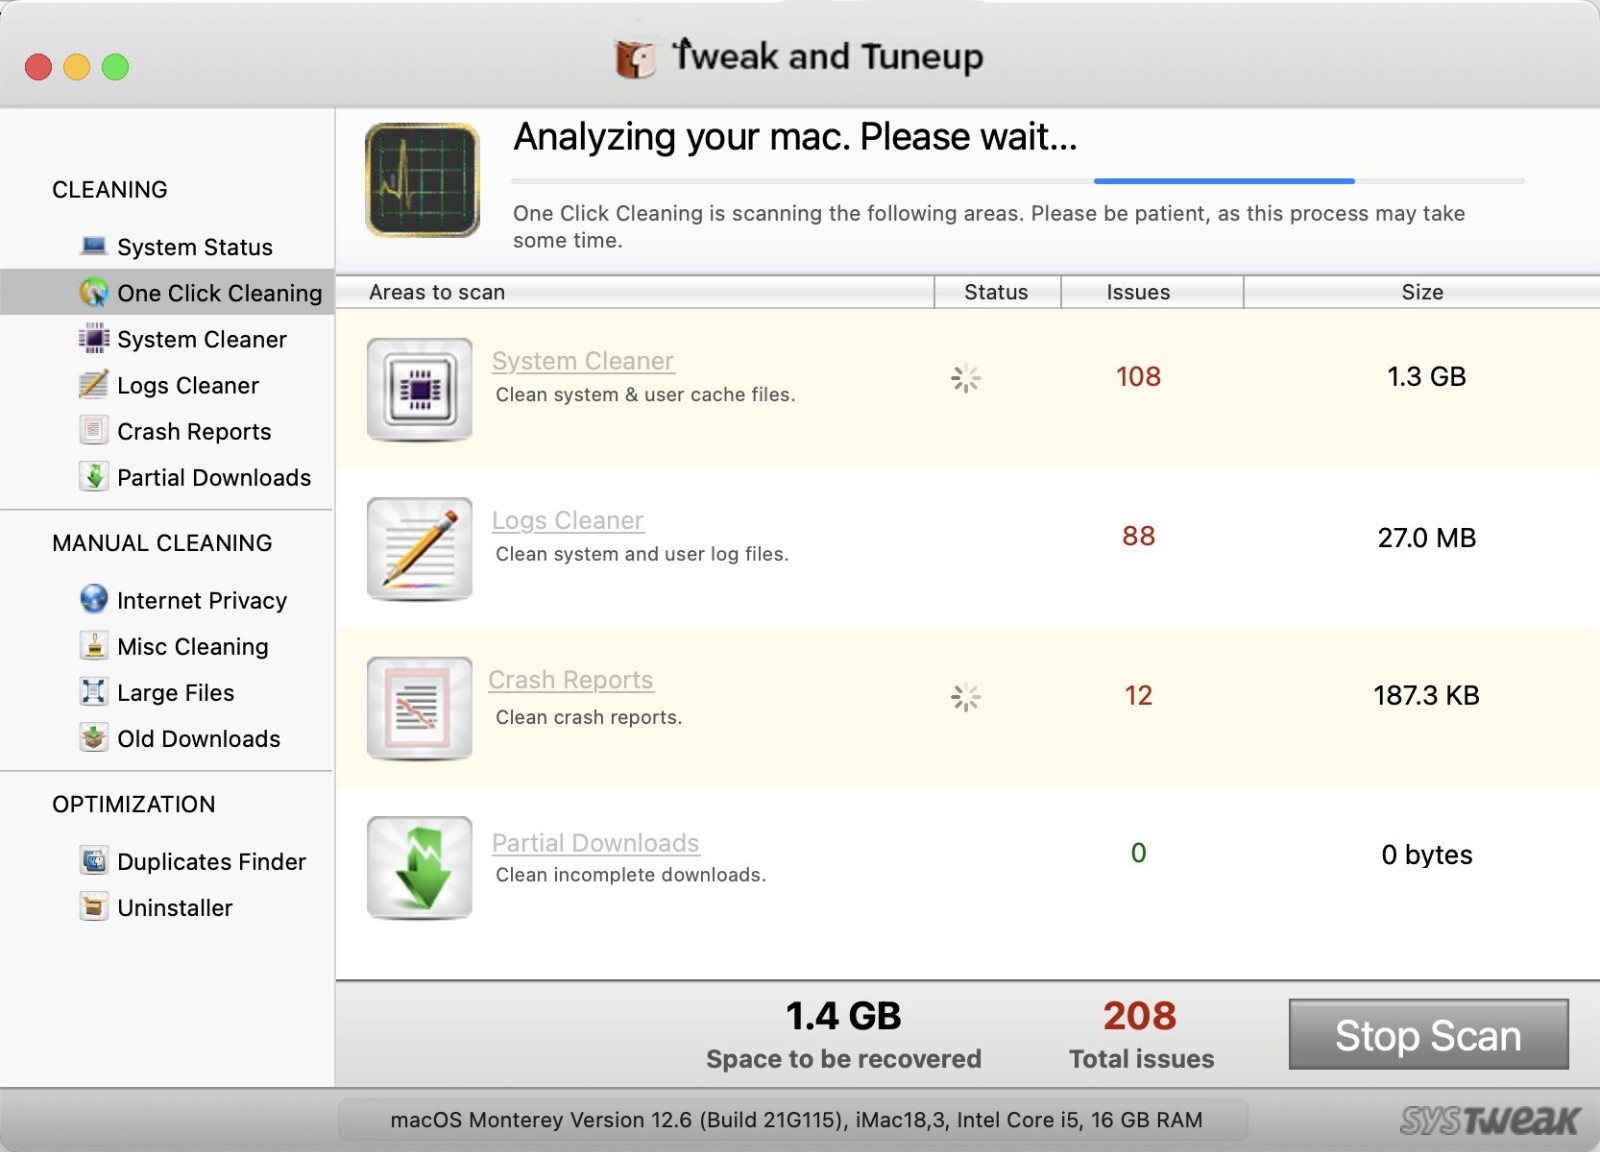Click the large System Cleaner chip icon in the scan list
The height and width of the screenshot is (1152, 1600).
(x=420, y=389)
